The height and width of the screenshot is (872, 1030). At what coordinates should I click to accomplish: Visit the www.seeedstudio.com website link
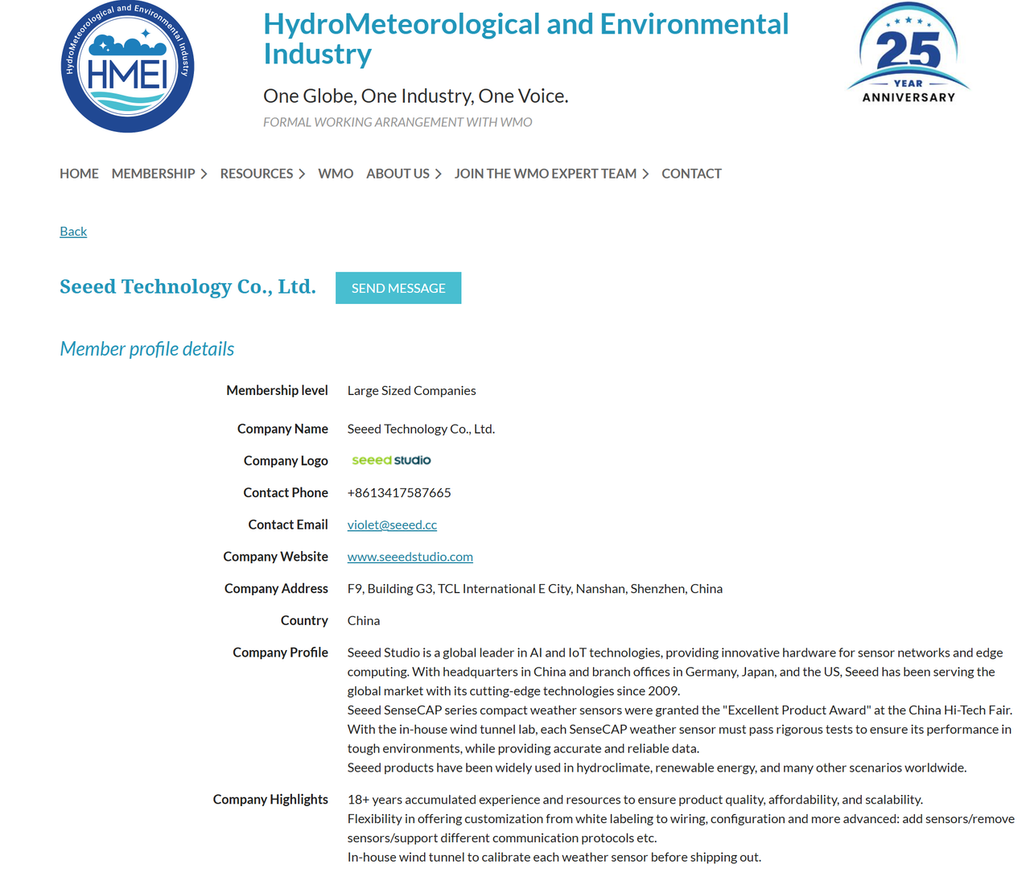coord(410,557)
